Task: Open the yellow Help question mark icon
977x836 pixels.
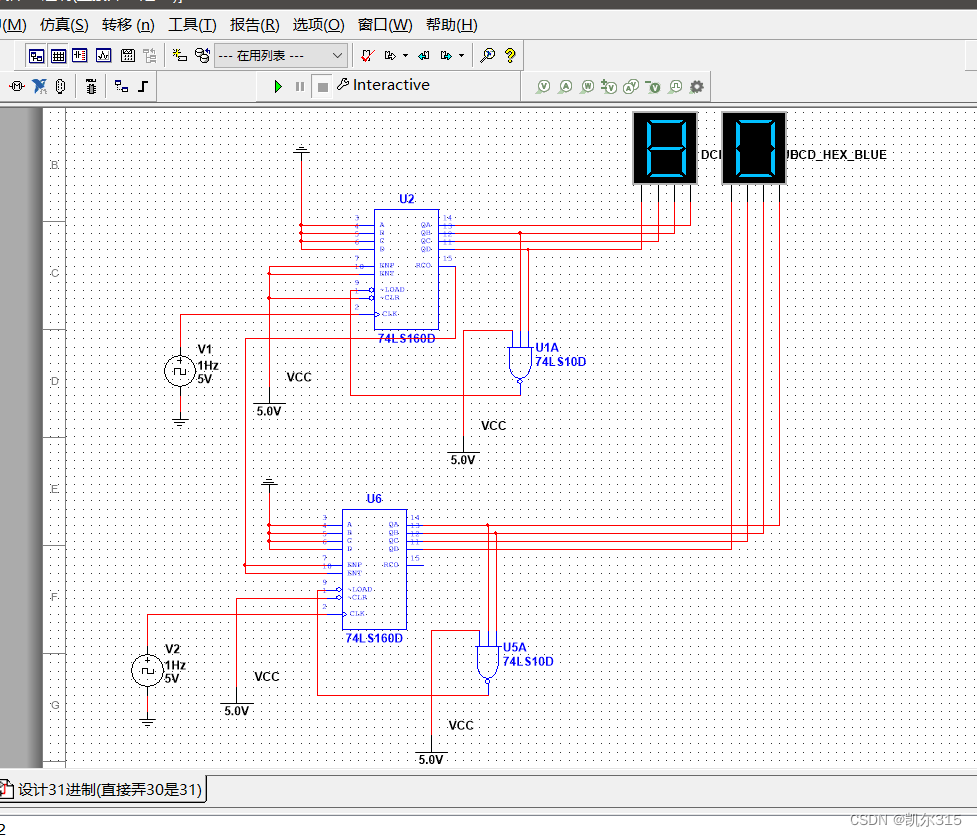Action: pos(510,55)
